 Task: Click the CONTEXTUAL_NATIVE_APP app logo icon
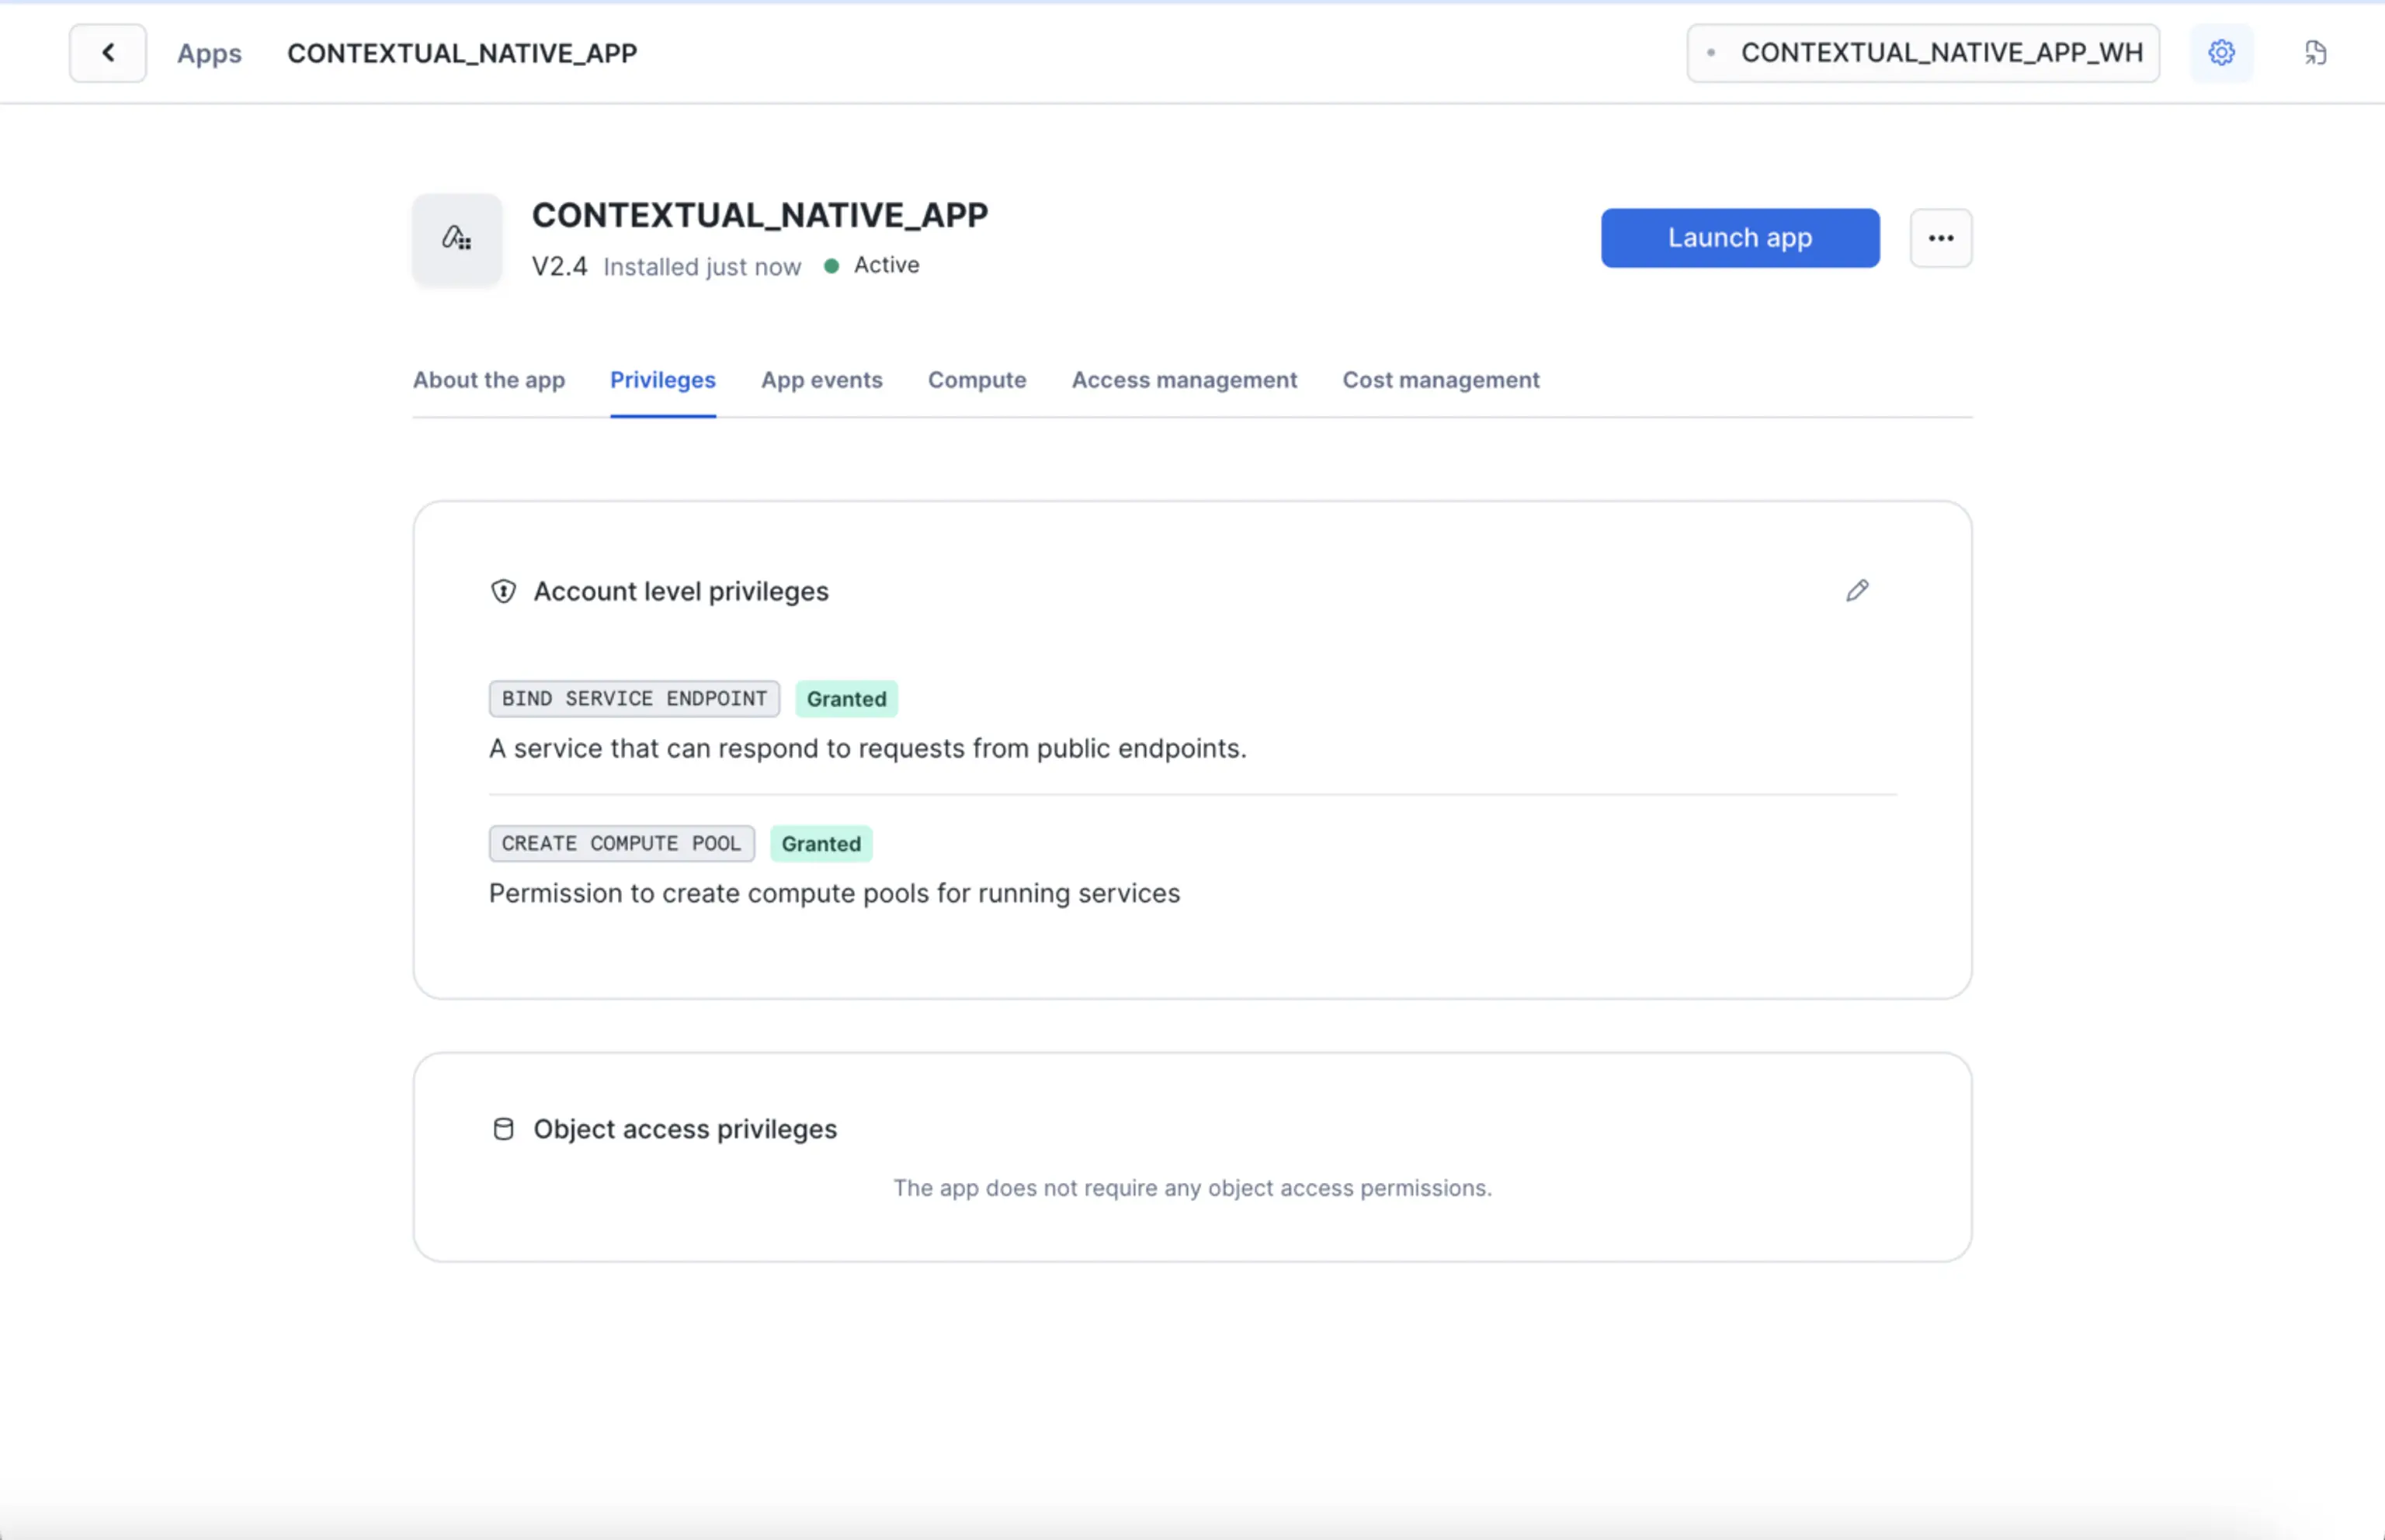457,239
